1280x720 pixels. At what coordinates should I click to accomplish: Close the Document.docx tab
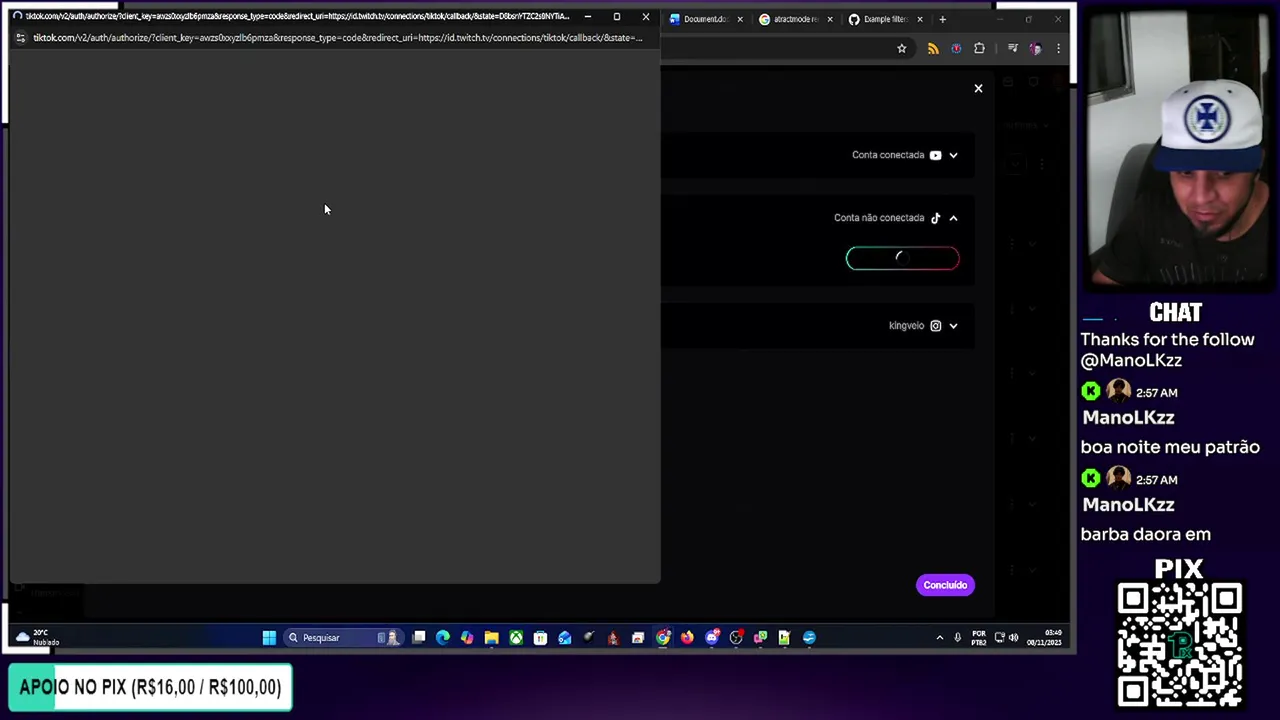(x=740, y=19)
